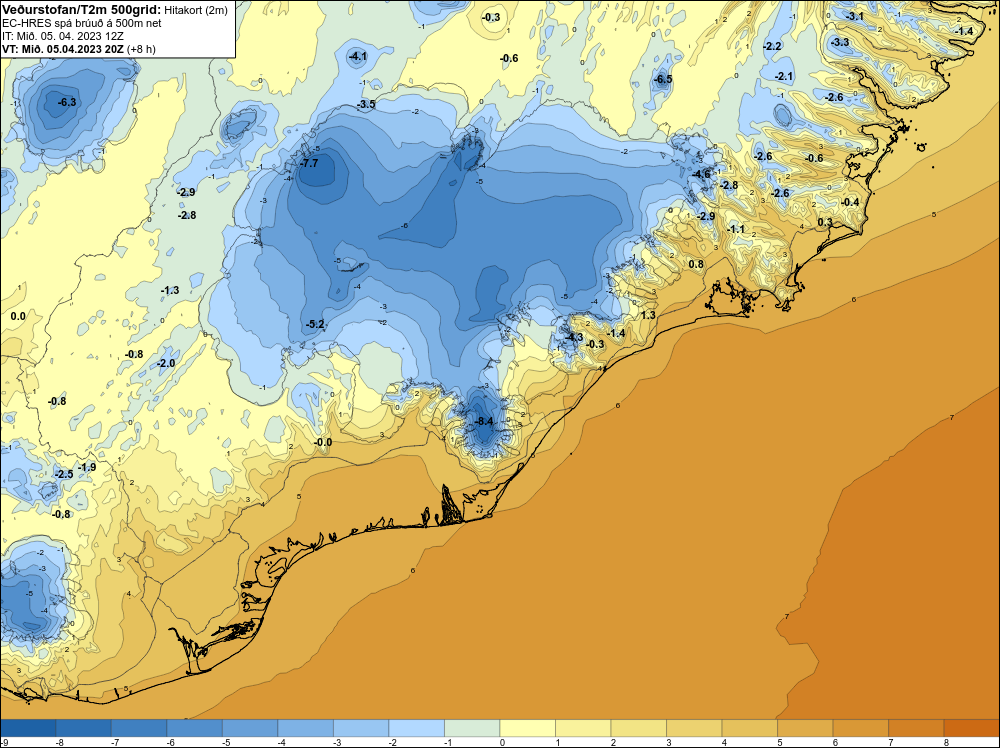This screenshot has width=1000, height=748.
Task: Select the -2.1 temperature label
Action: [x=784, y=76]
